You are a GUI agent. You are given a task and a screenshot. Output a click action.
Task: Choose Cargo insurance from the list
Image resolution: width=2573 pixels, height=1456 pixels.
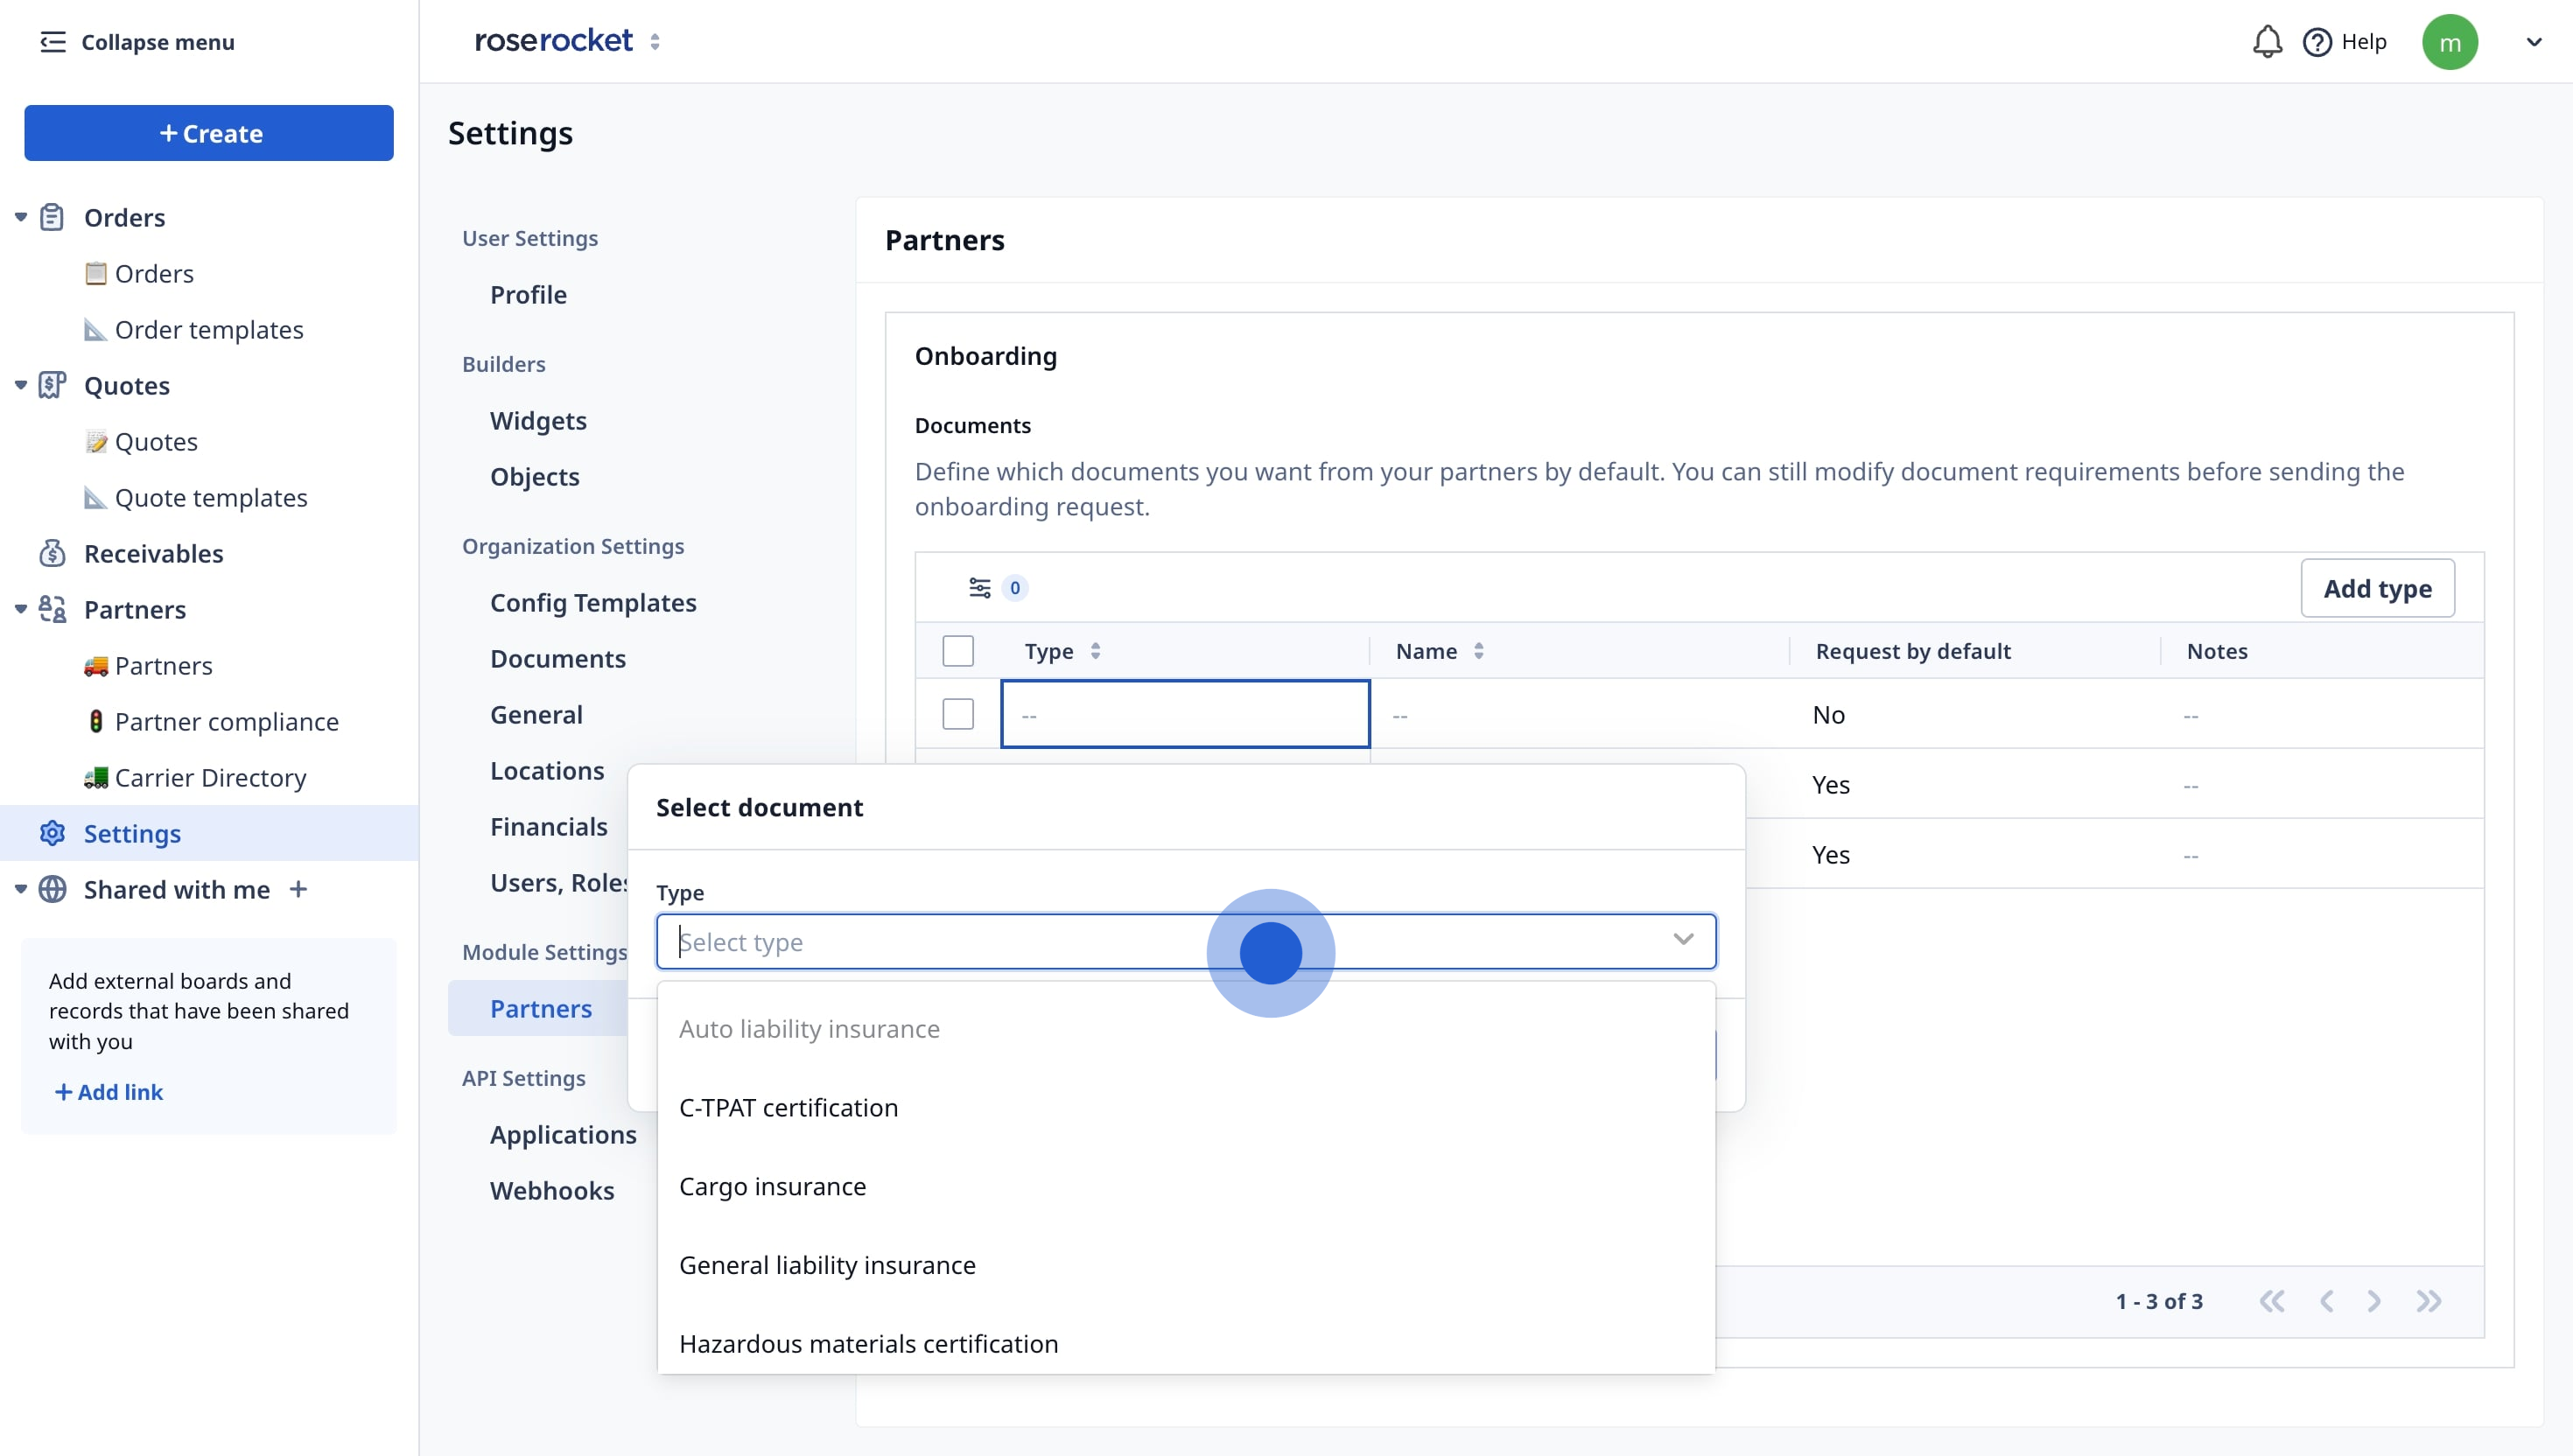click(772, 1186)
